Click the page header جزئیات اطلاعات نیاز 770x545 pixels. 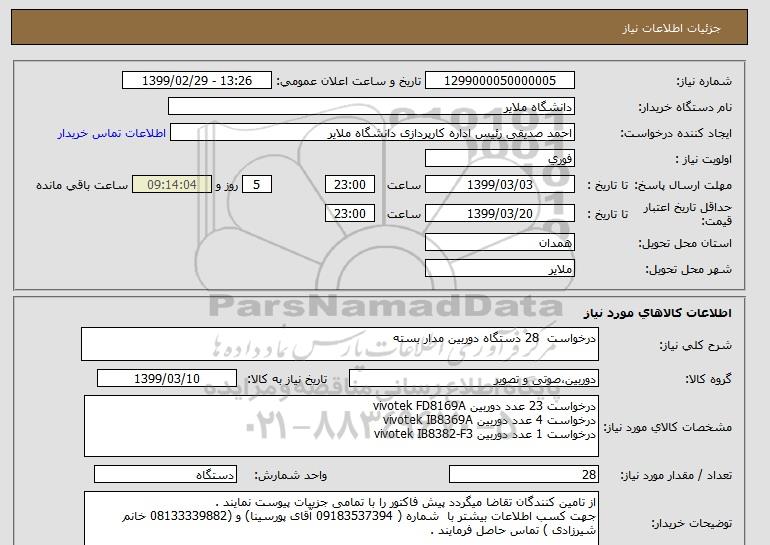pos(671,28)
